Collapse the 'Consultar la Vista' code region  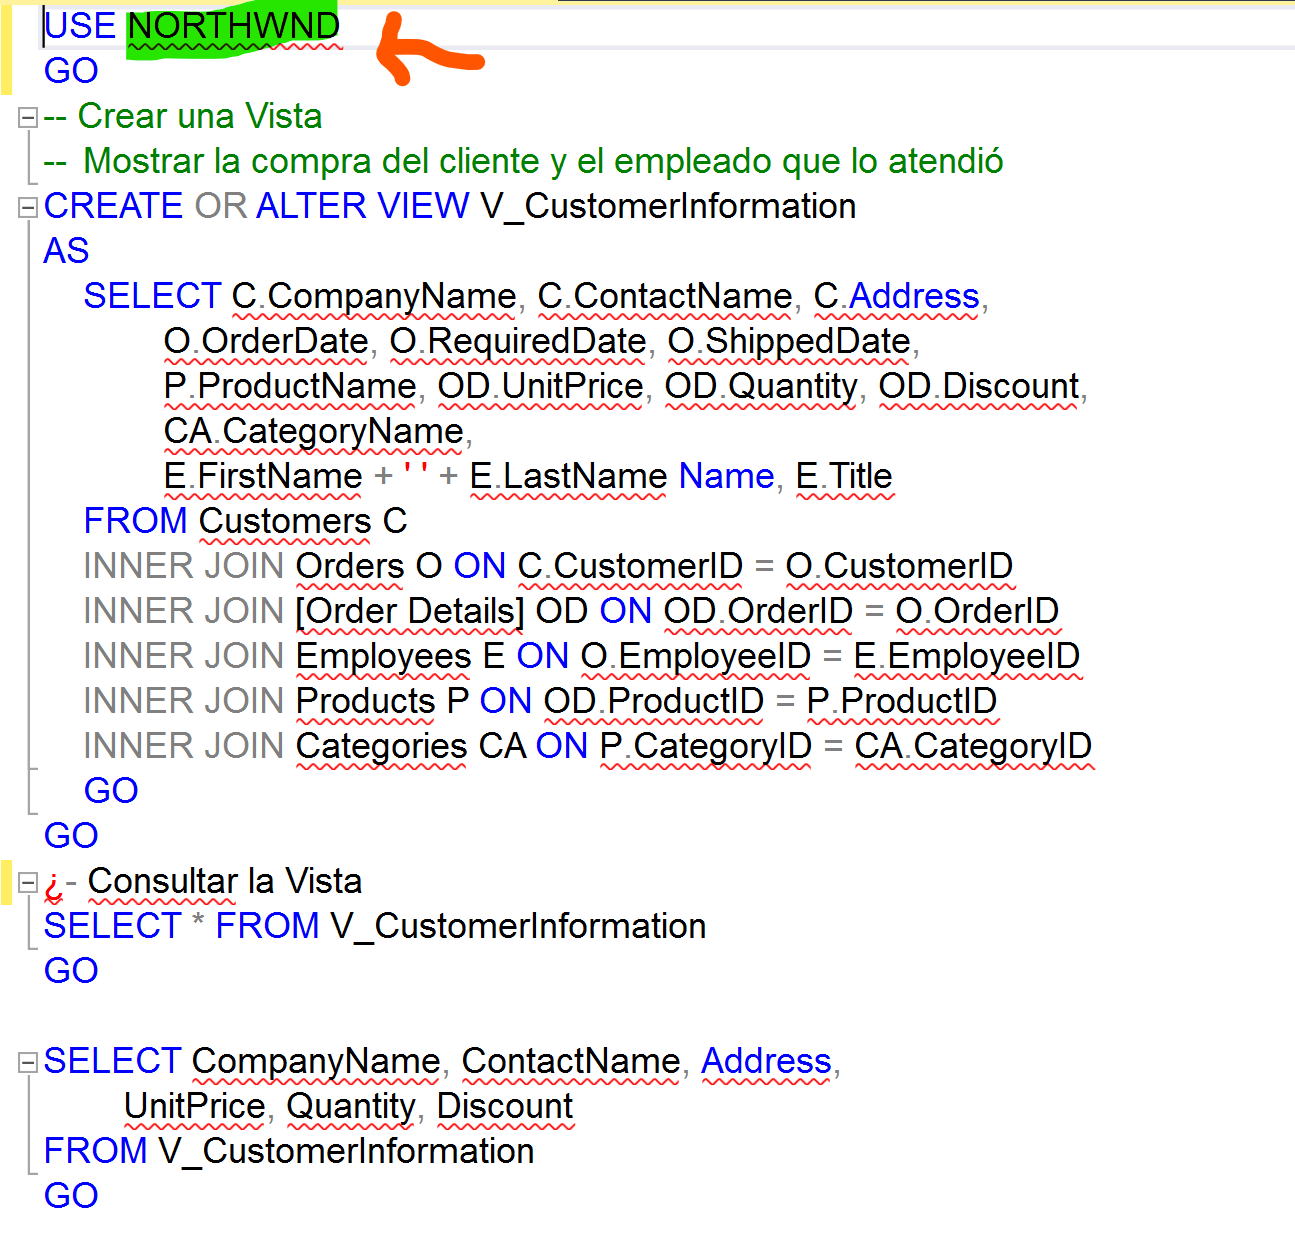(28, 883)
